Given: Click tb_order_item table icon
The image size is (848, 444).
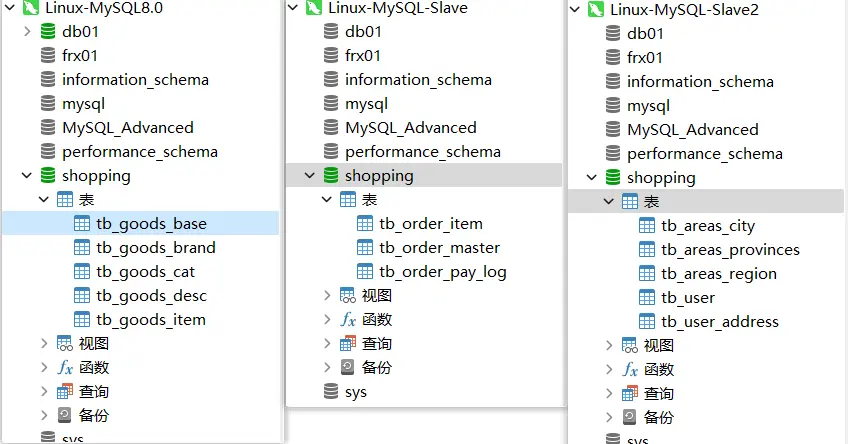Looking at the screenshot, I should pos(365,223).
